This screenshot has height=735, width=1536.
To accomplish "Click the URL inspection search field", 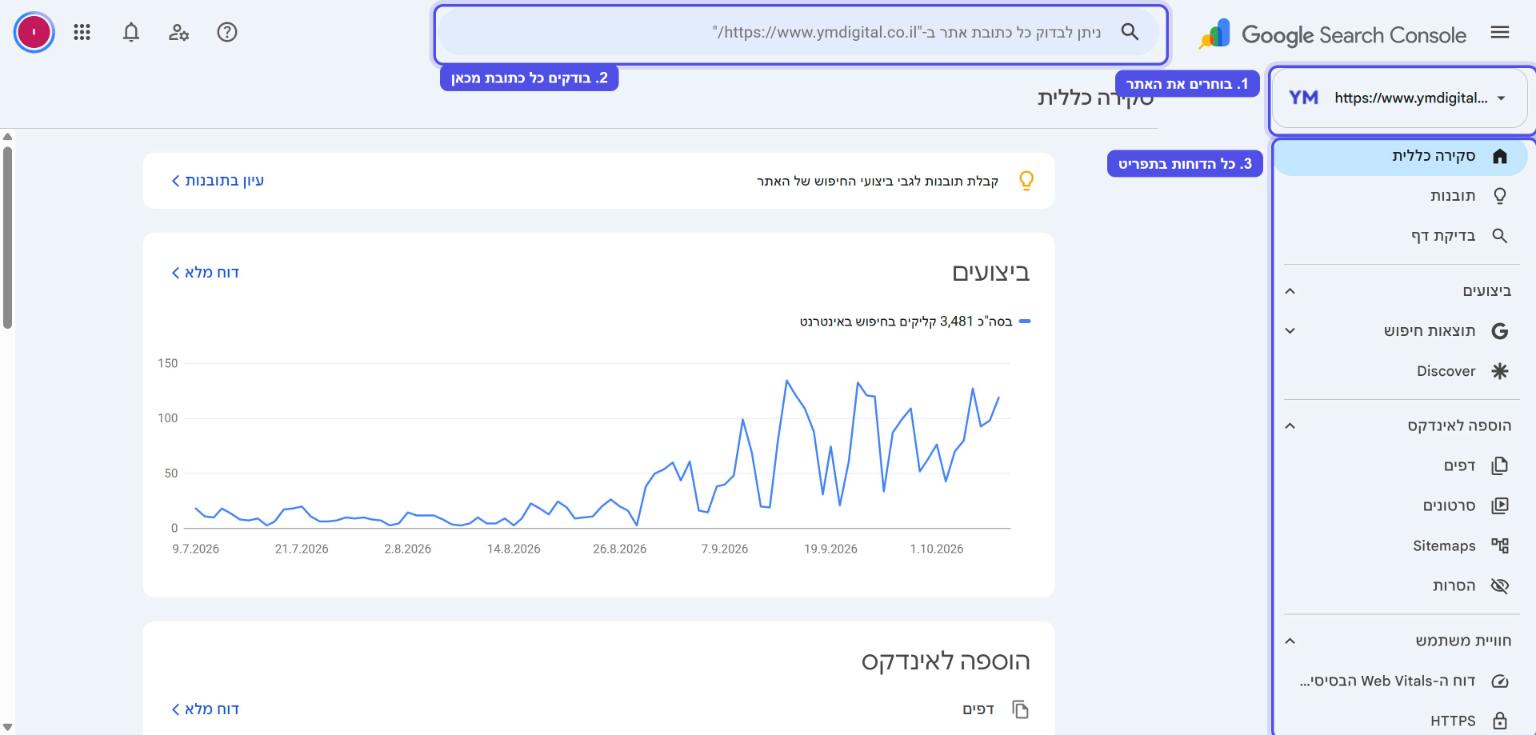I will 799,33.
